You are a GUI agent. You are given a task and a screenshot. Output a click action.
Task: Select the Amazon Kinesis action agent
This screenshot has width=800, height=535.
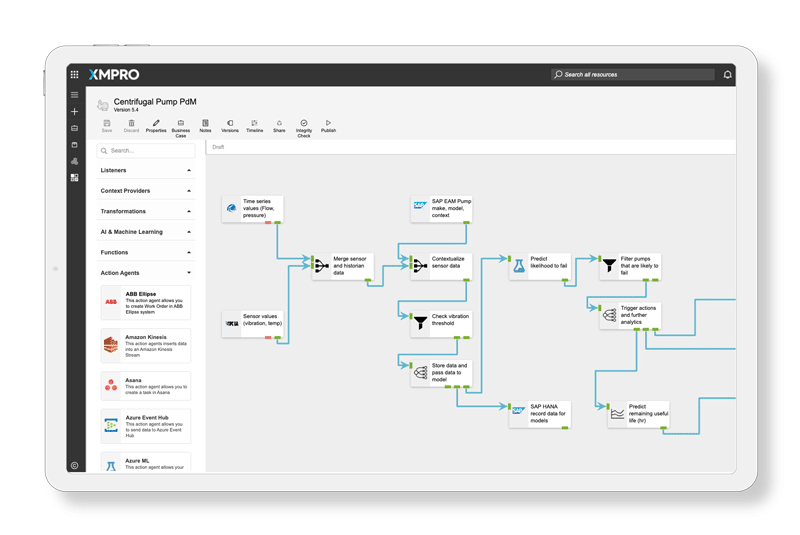[x=146, y=346]
